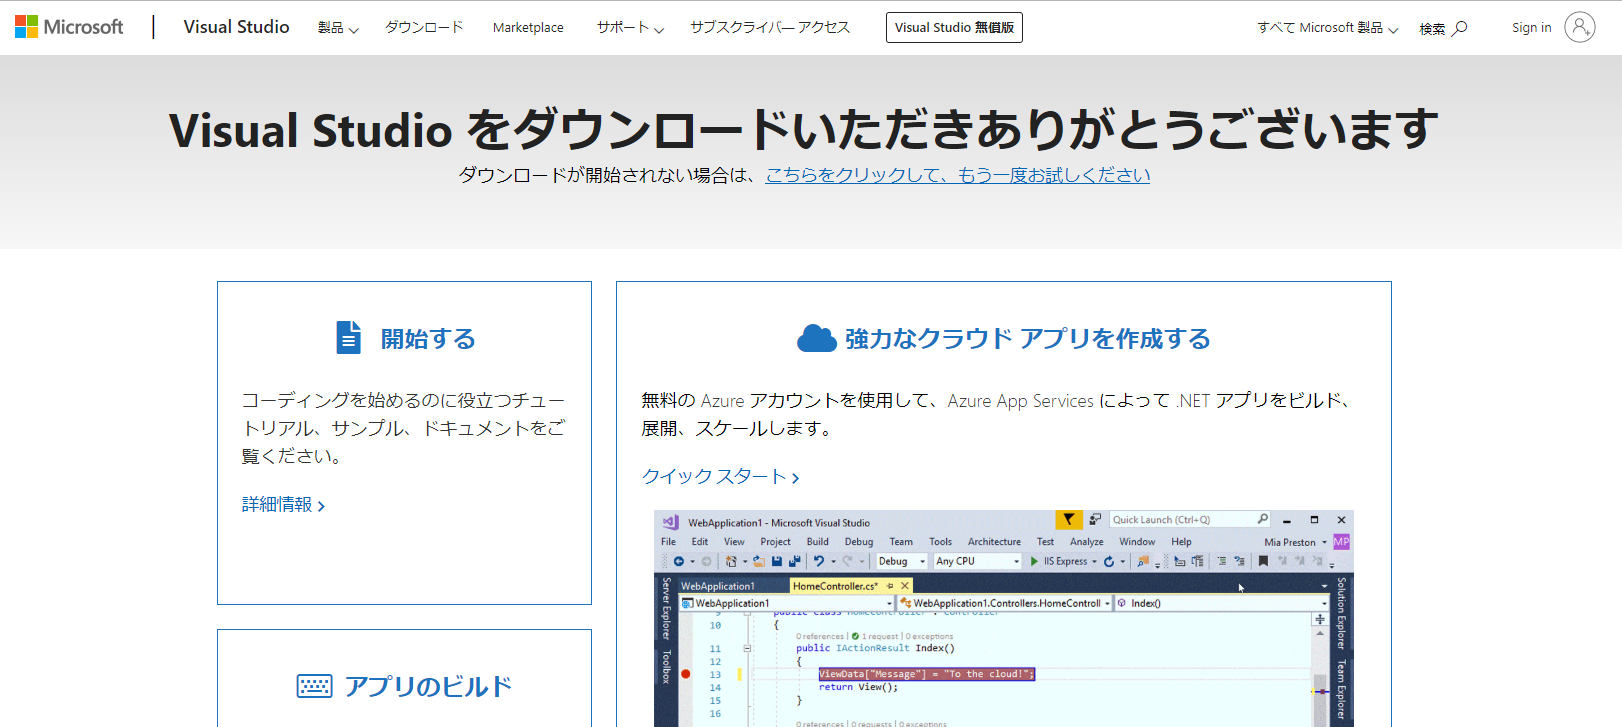
Task: Click the keyboard icon beside アプリのビルド
Action: click(x=314, y=686)
